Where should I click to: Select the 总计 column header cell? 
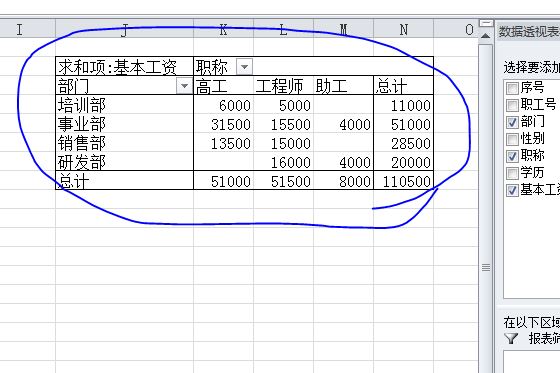(404, 86)
